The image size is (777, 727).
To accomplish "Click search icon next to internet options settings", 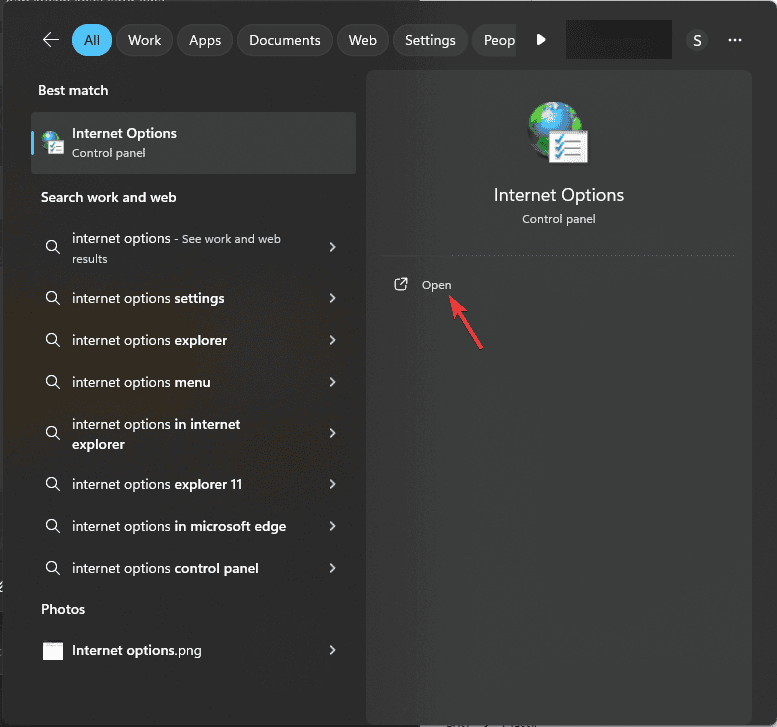I will (x=53, y=298).
